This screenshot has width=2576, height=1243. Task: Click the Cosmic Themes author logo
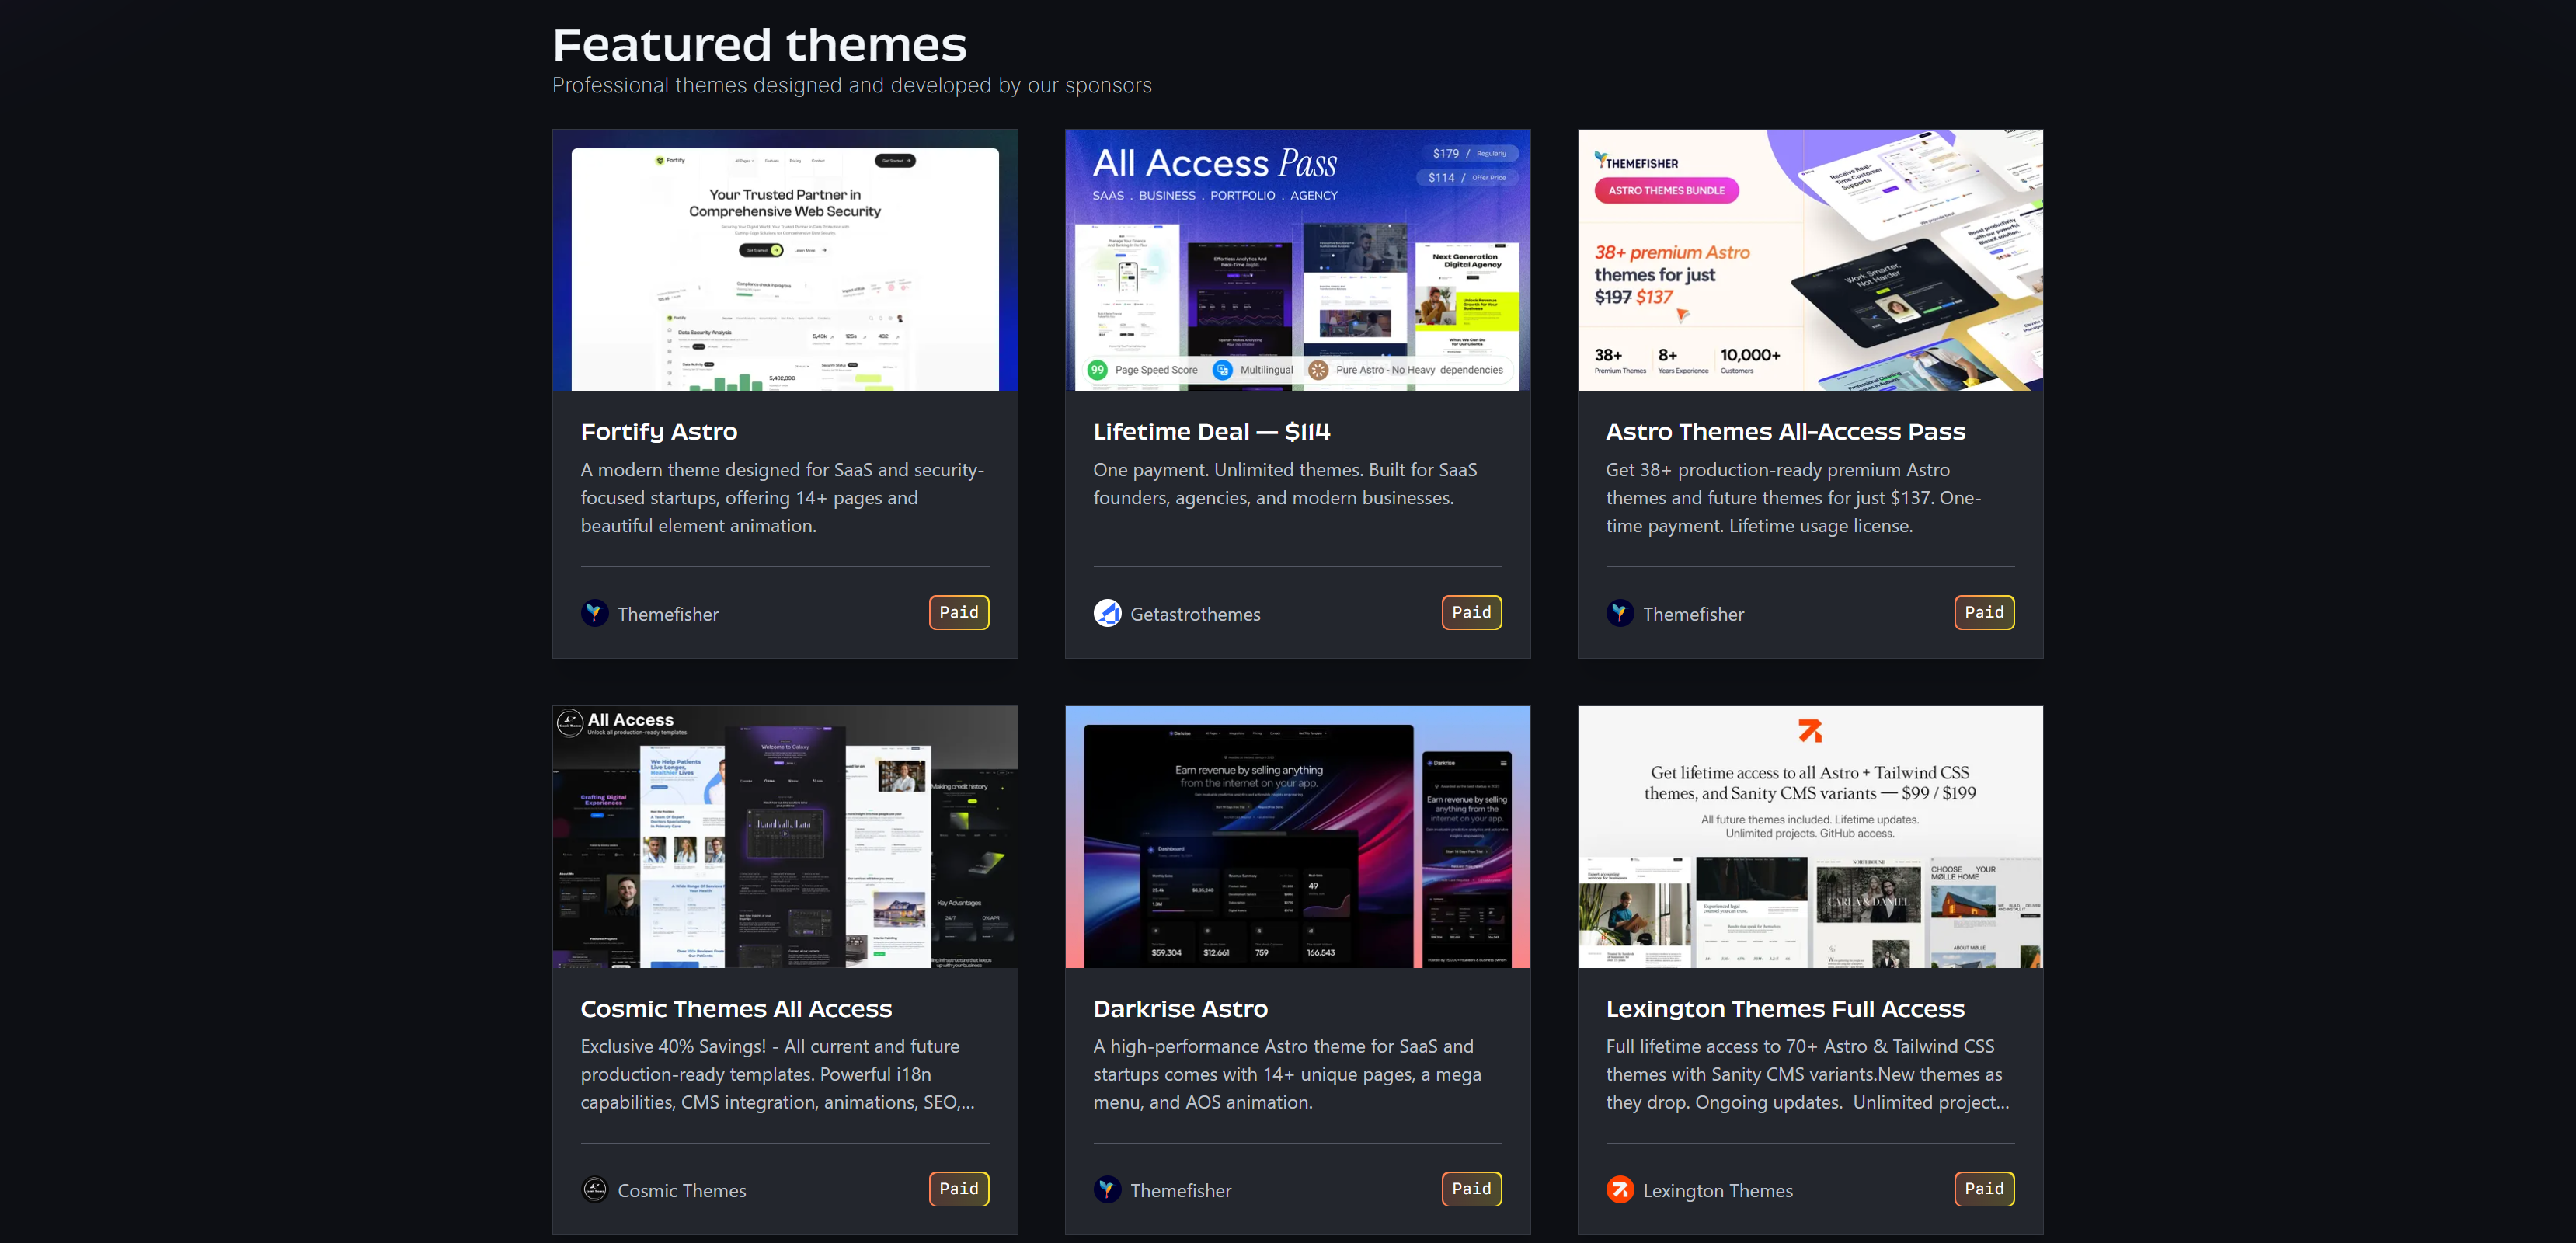(594, 1189)
